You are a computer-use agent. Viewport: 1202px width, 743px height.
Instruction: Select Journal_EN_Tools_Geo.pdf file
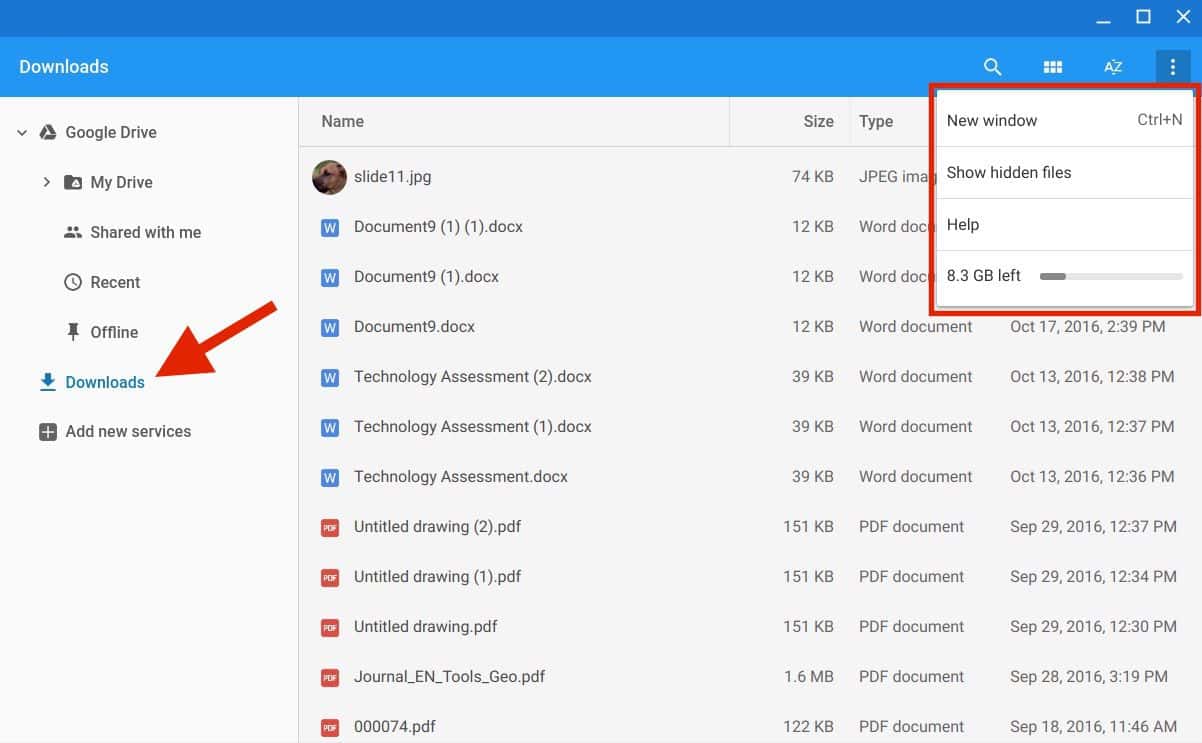point(449,676)
